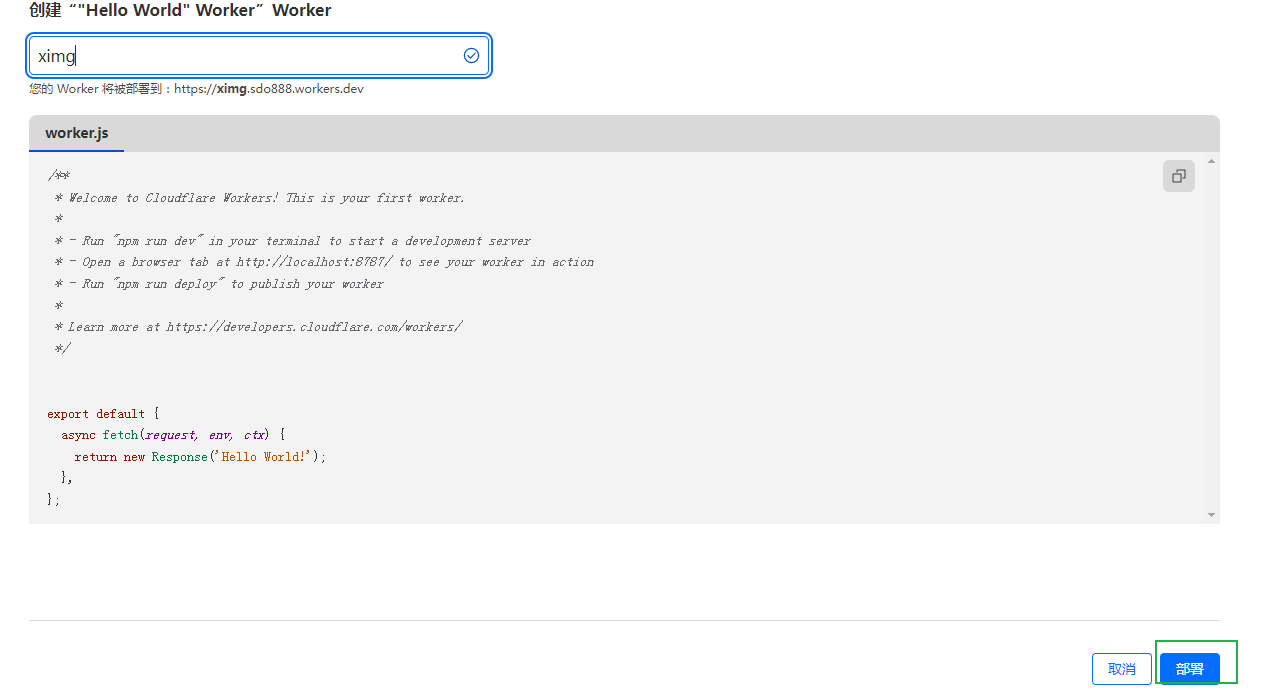Click the copy code icon
The image size is (1279, 690).
[x=1178, y=176]
